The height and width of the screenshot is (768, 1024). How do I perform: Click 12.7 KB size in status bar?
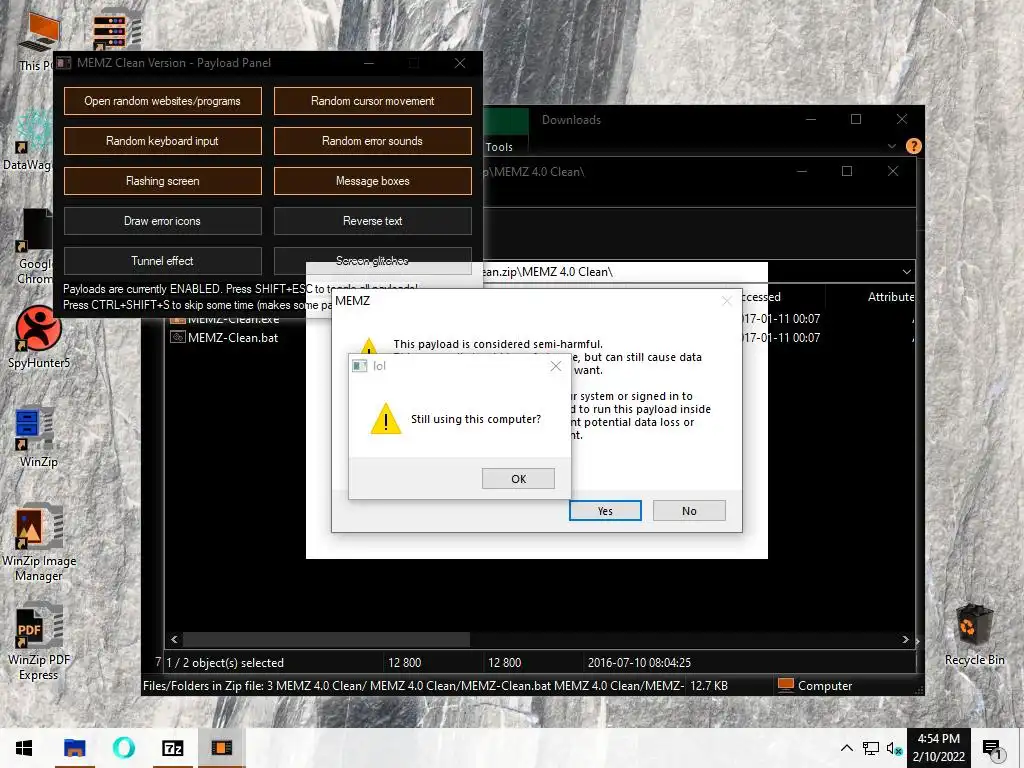(x=709, y=686)
